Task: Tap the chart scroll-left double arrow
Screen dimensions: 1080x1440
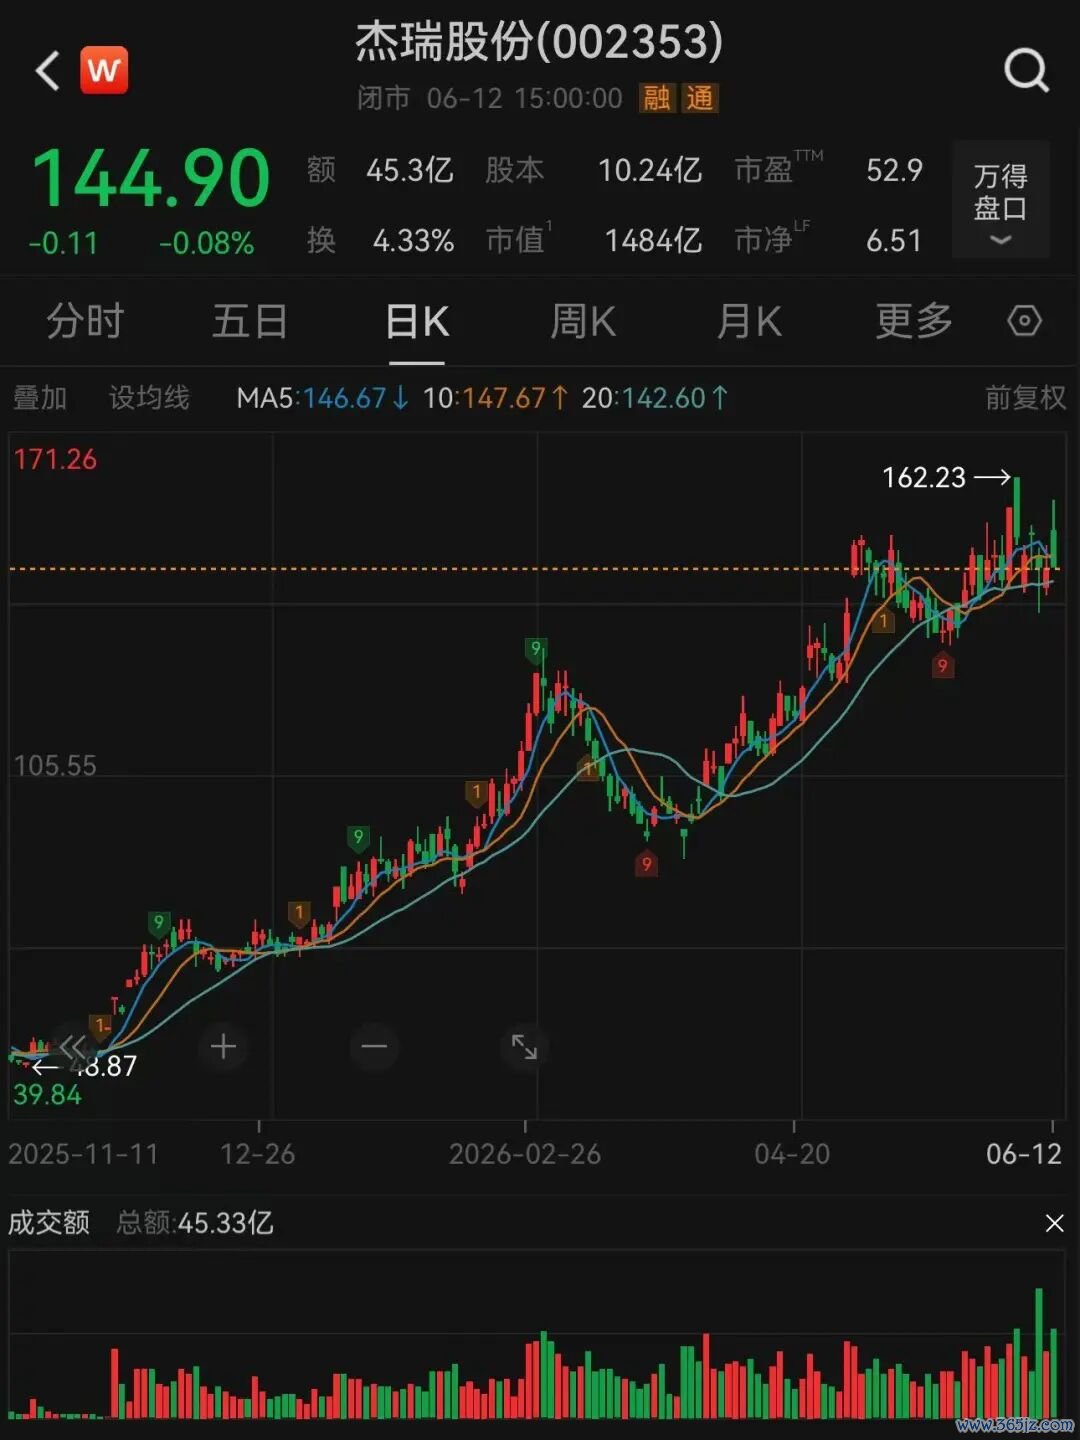Action: click(x=73, y=1047)
